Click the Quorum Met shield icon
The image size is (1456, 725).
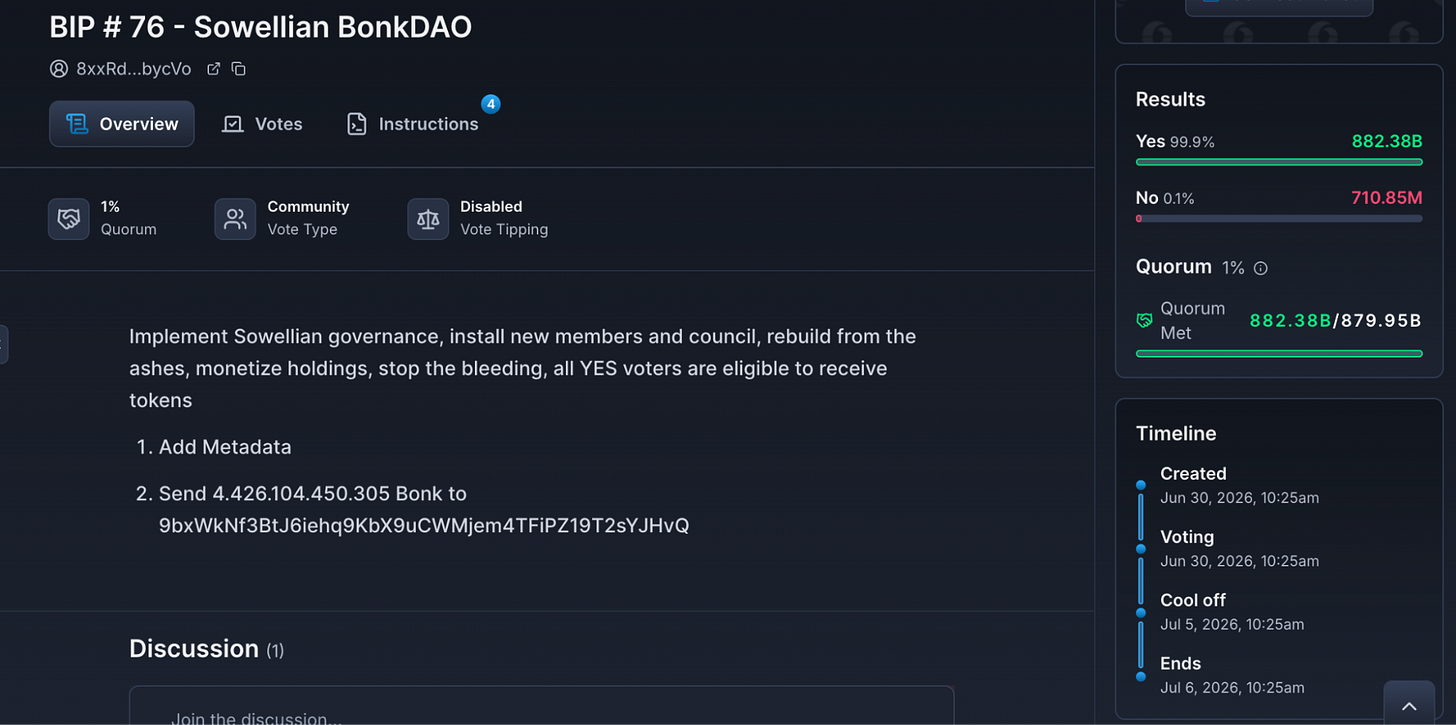(1145, 321)
